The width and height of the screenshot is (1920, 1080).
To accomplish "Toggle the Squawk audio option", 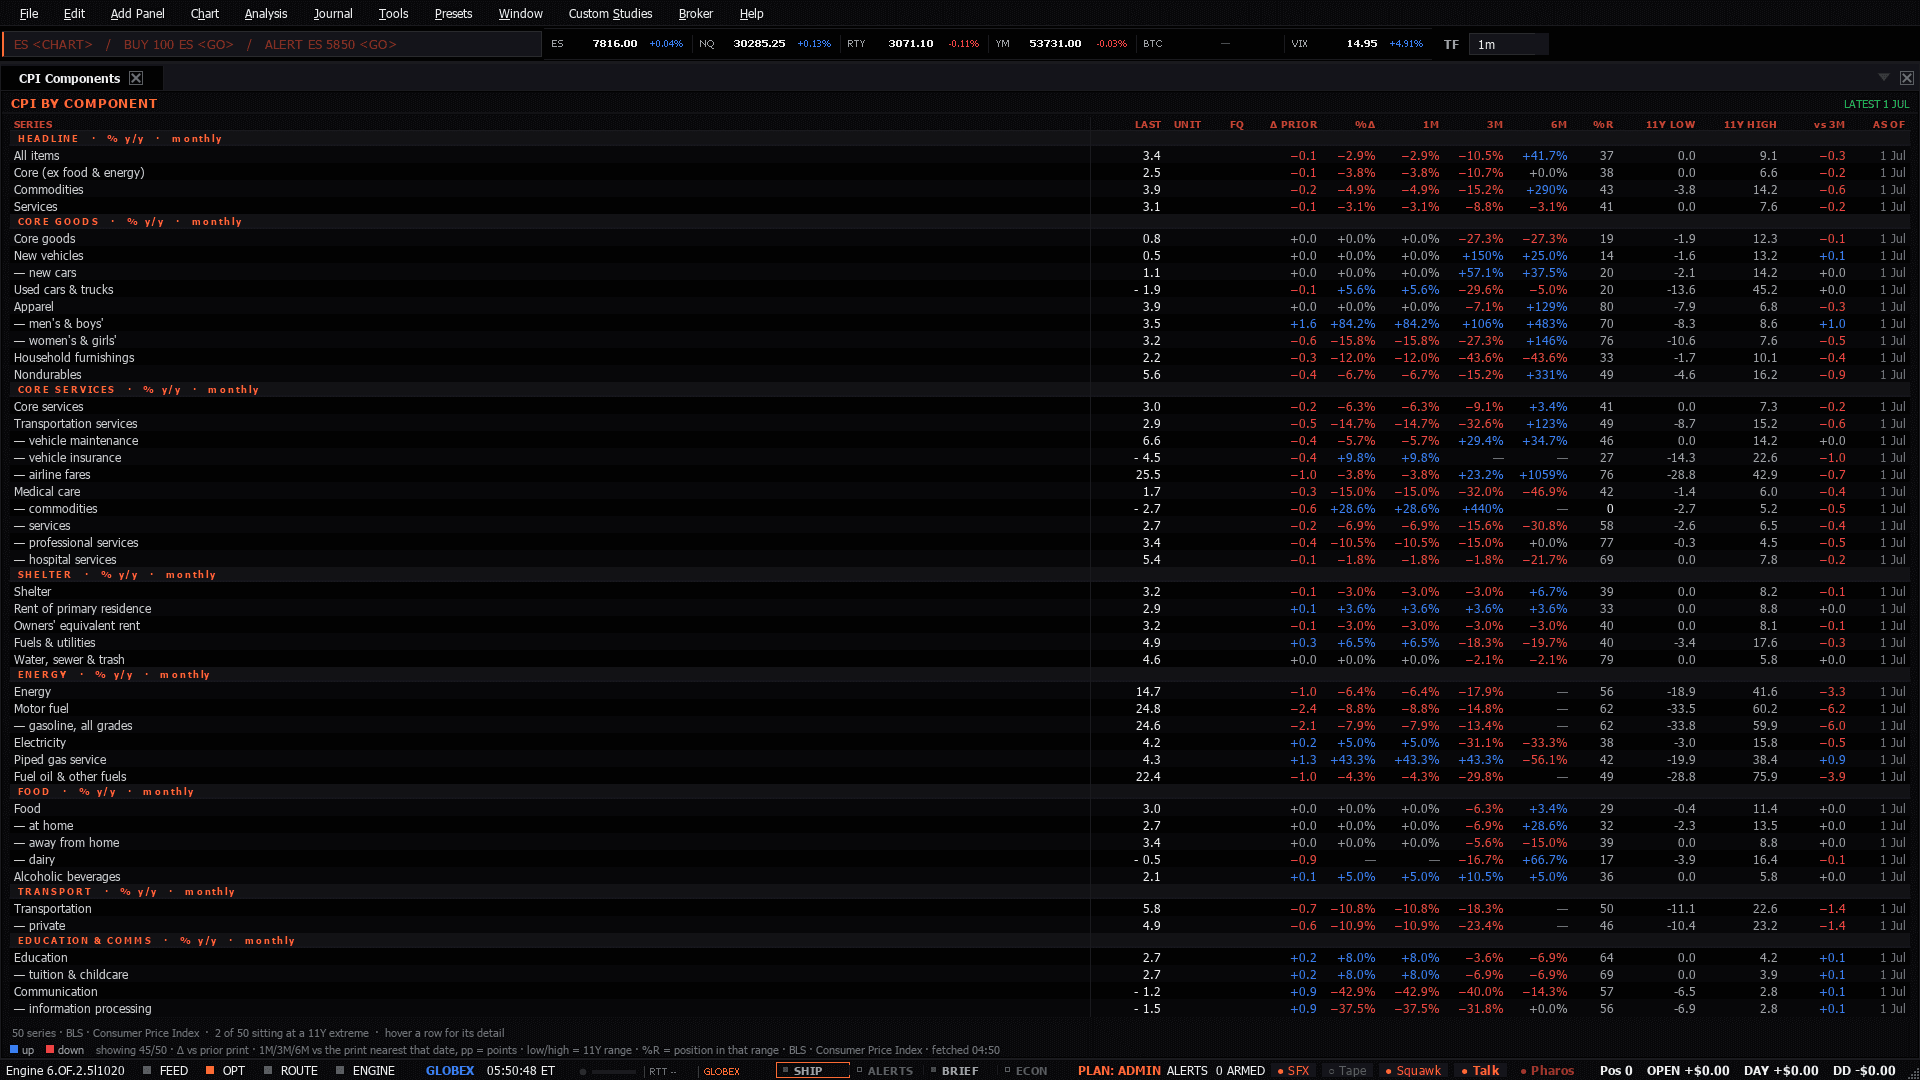I will (1412, 1070).
